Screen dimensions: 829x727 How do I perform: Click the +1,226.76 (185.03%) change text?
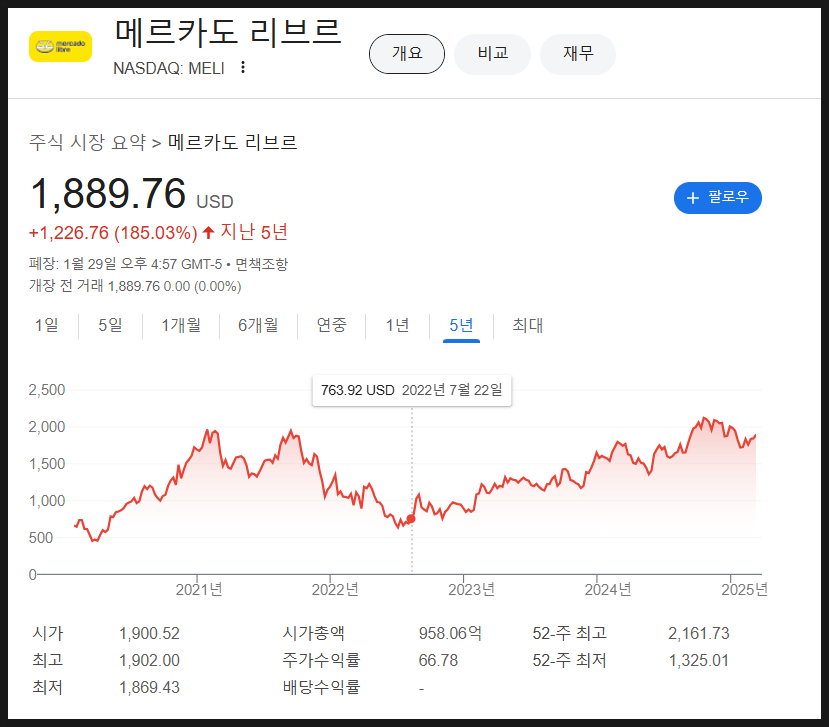pos(113,233)
